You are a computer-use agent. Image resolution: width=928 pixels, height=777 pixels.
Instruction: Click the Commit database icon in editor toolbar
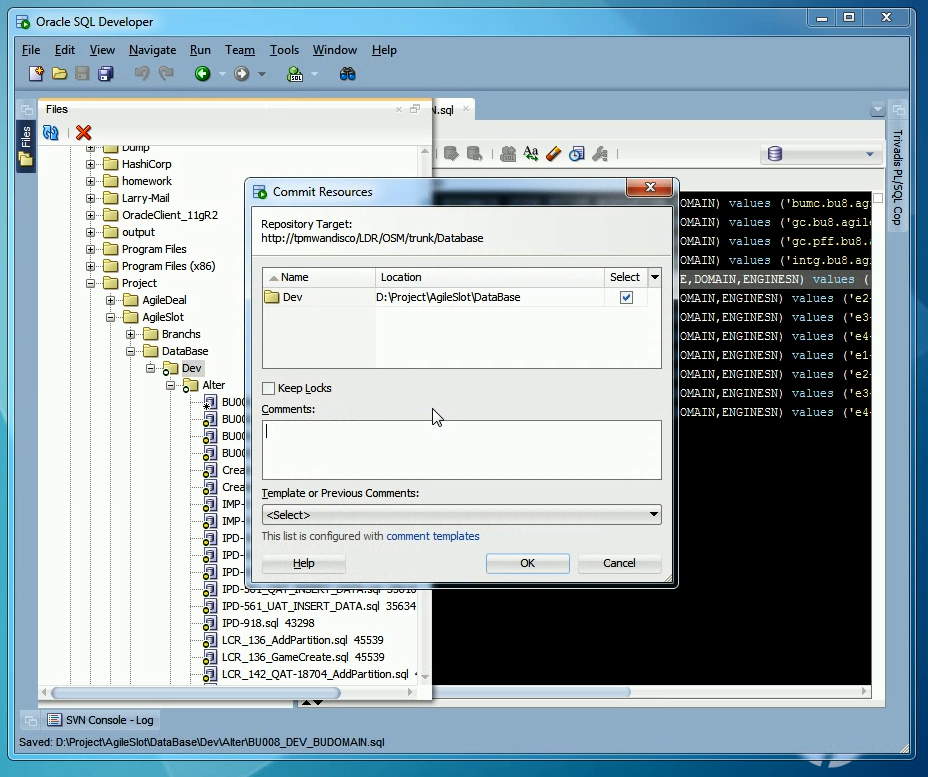click(451, 154)
